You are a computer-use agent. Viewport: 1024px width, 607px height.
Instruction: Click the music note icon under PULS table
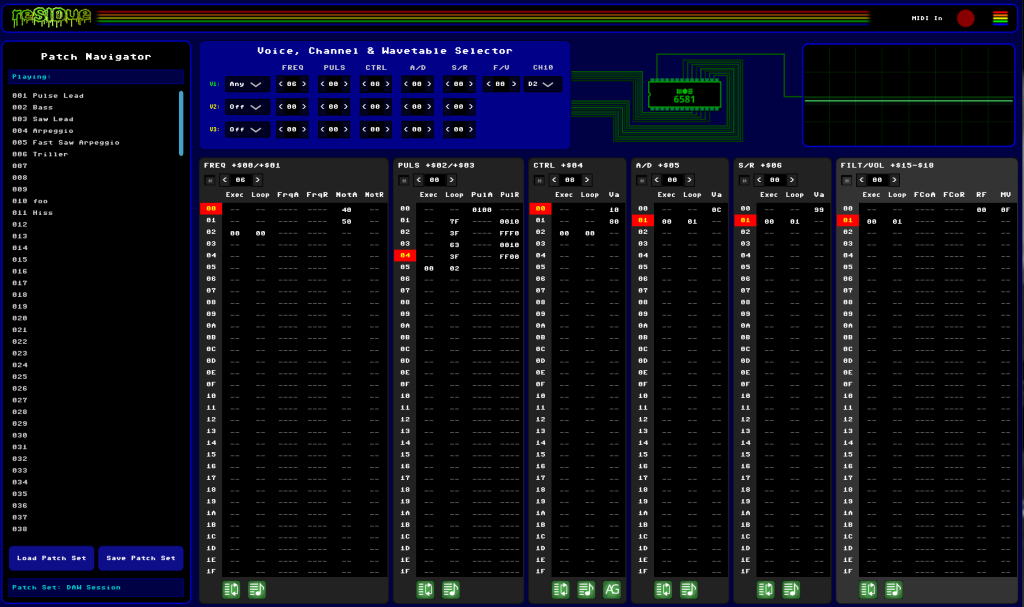click(451, 590)
